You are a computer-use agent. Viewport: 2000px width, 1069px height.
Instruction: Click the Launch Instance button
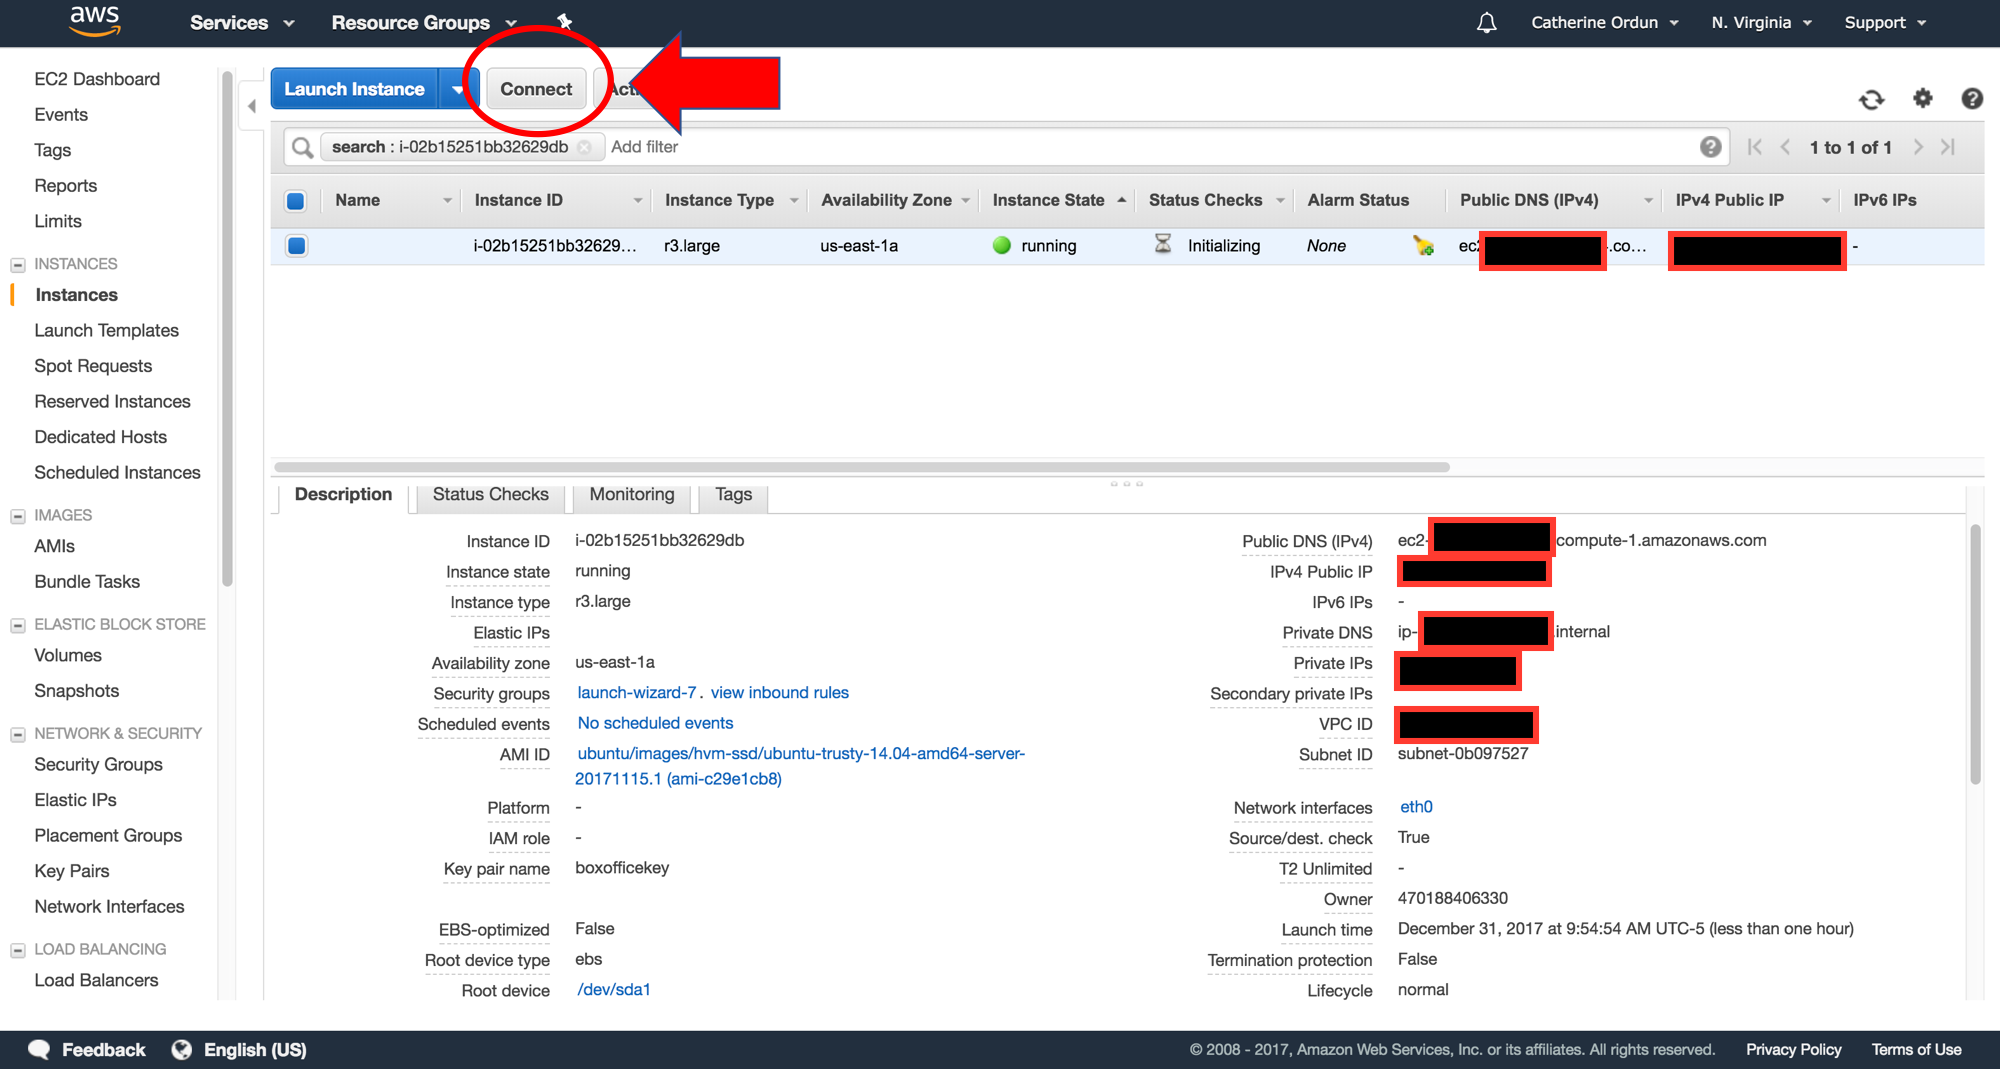pyautogui.click(x=354, y=89)
